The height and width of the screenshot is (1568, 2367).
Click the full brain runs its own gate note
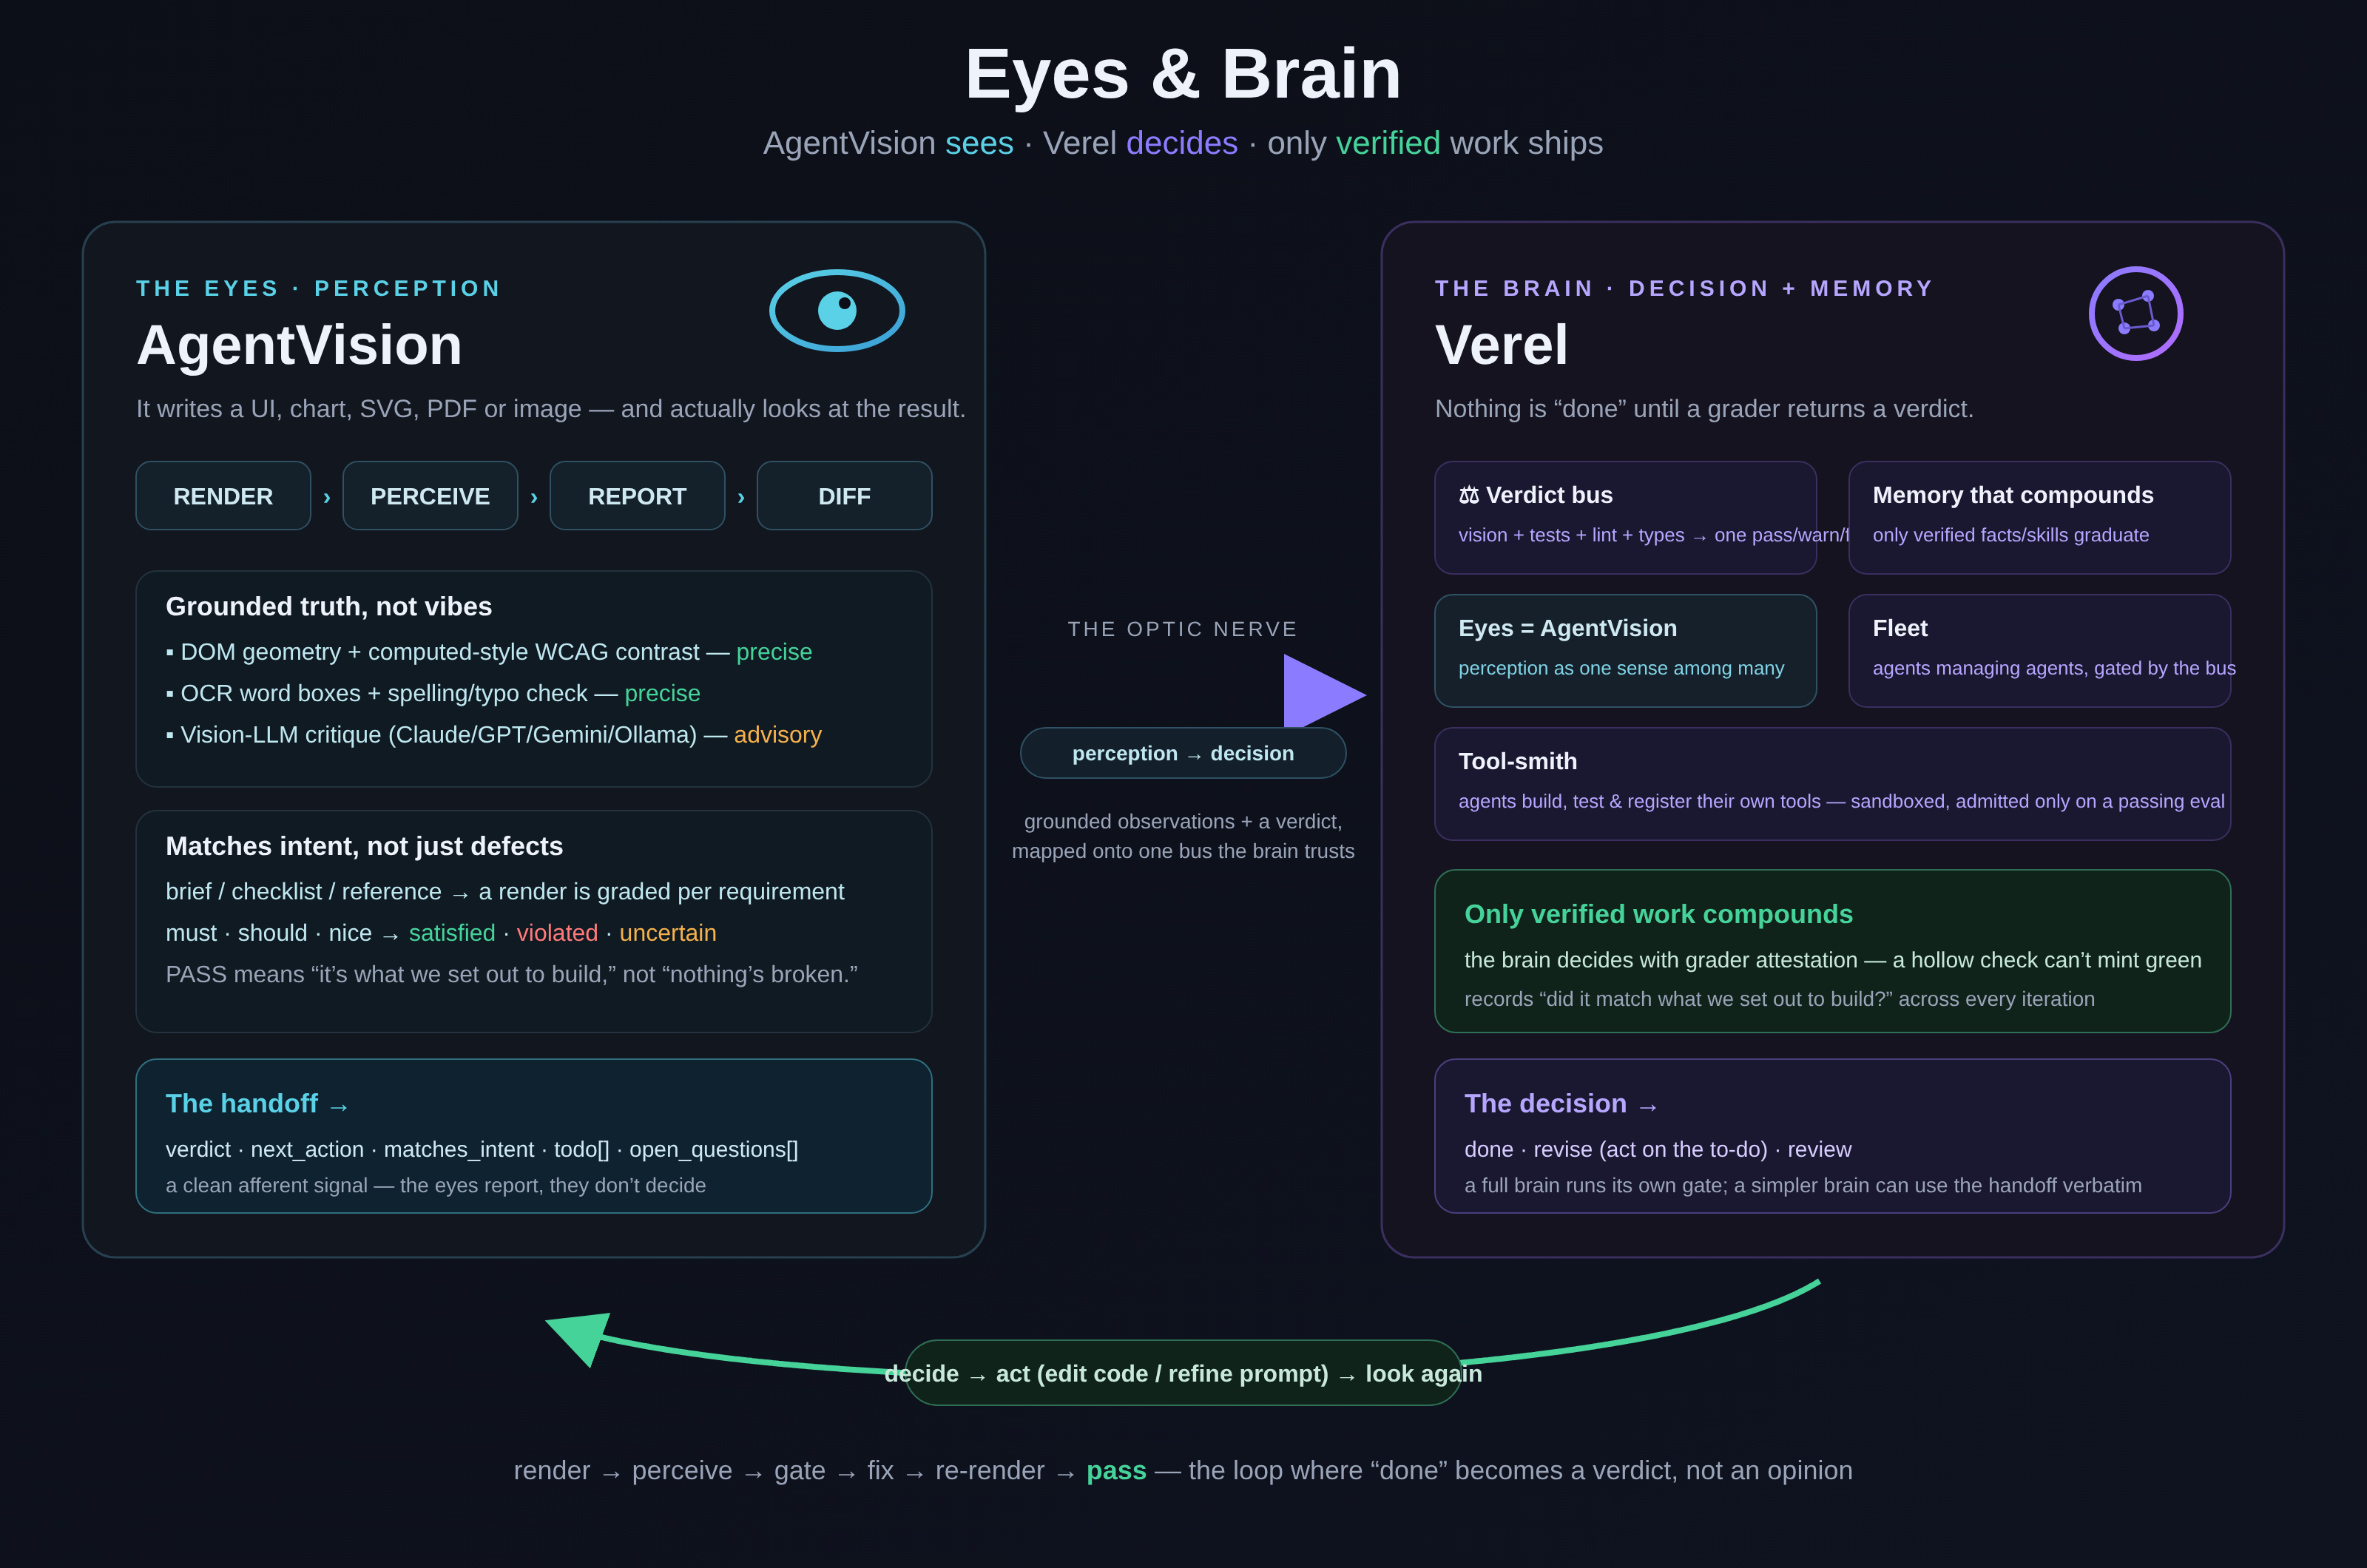tap(1803, 1185)
